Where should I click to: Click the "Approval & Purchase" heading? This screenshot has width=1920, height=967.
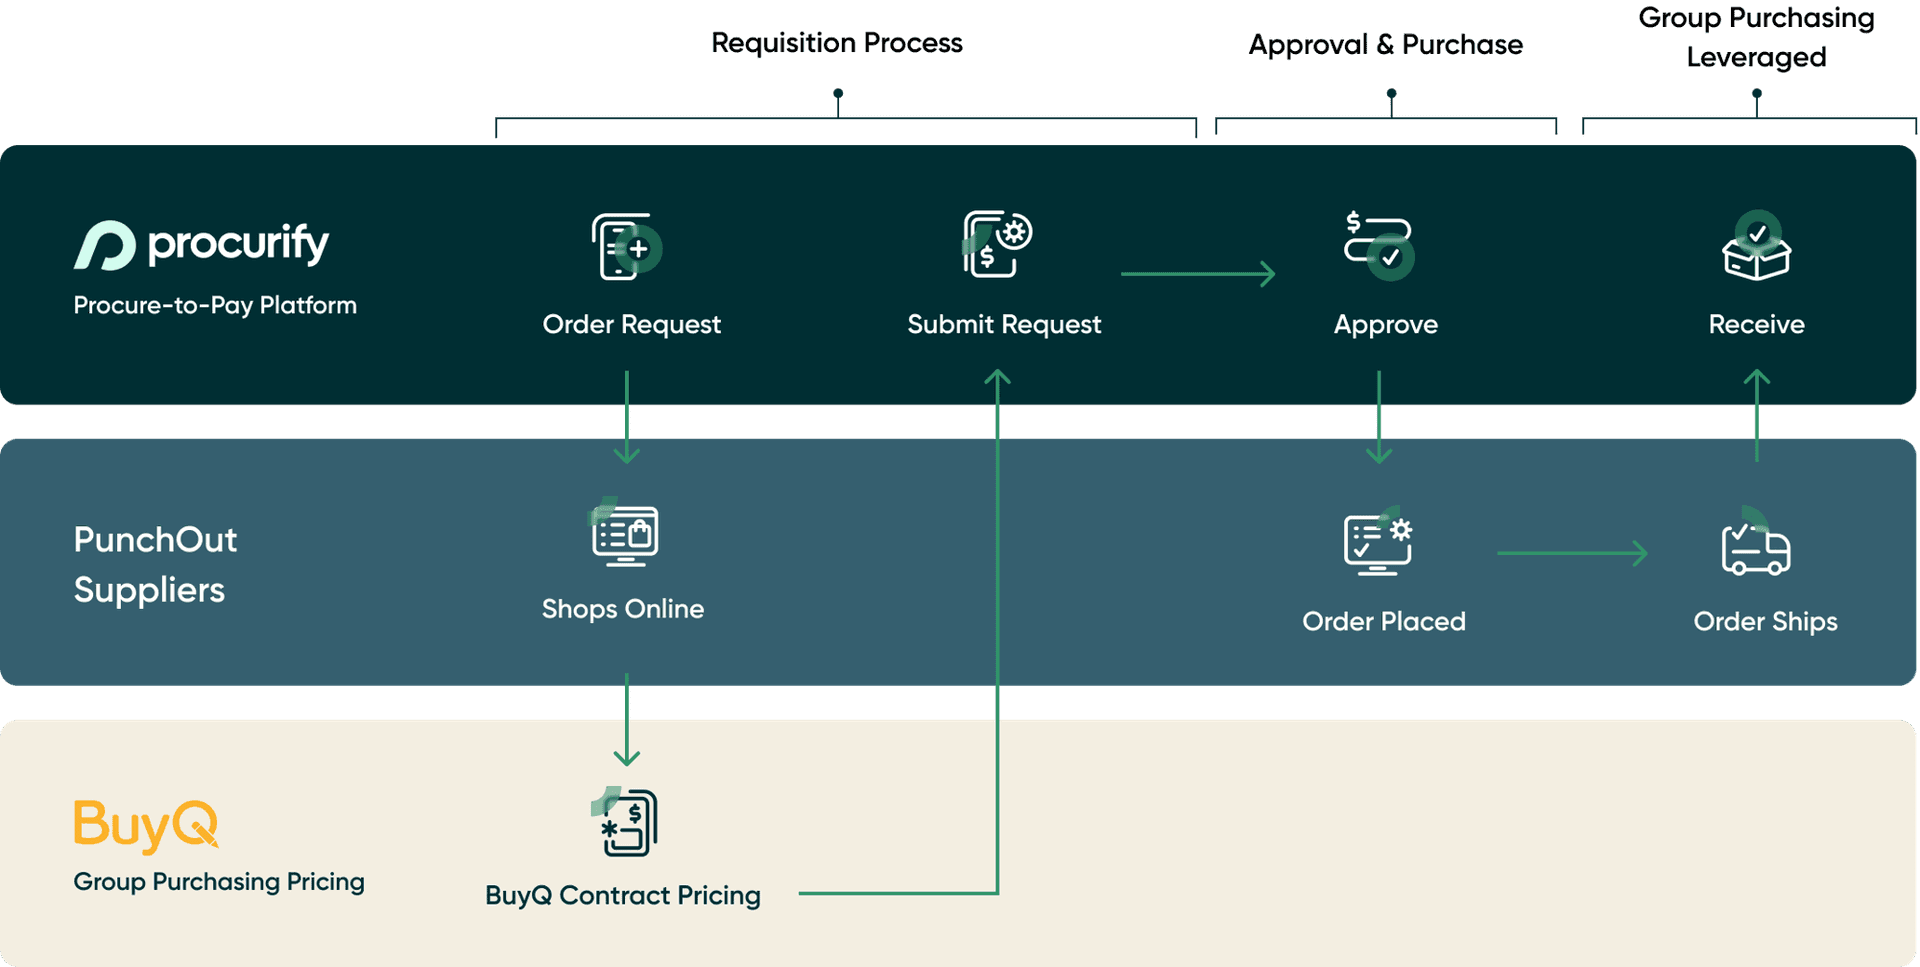click(1385, 45)
